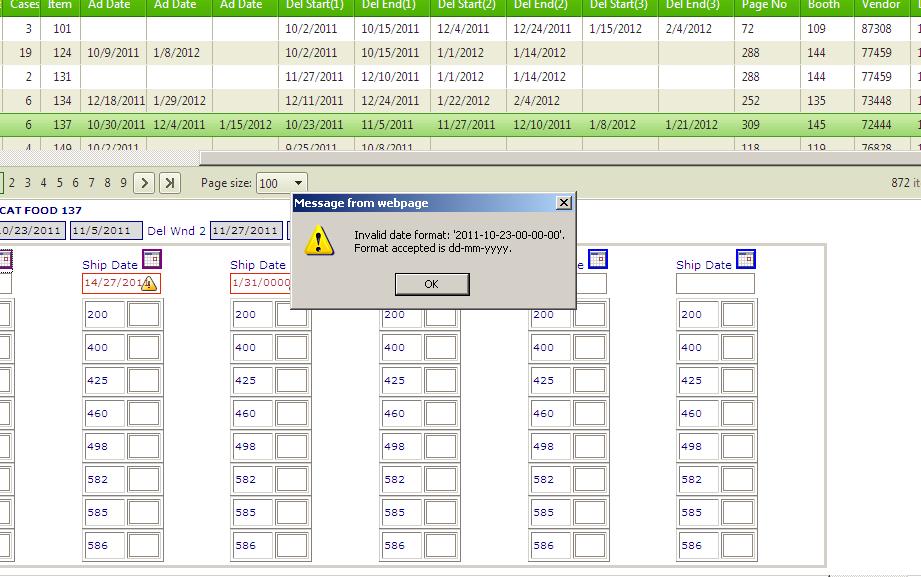Click quantity box beside 460 in rightmost column
921x577 pixels.
click(738, 413)
